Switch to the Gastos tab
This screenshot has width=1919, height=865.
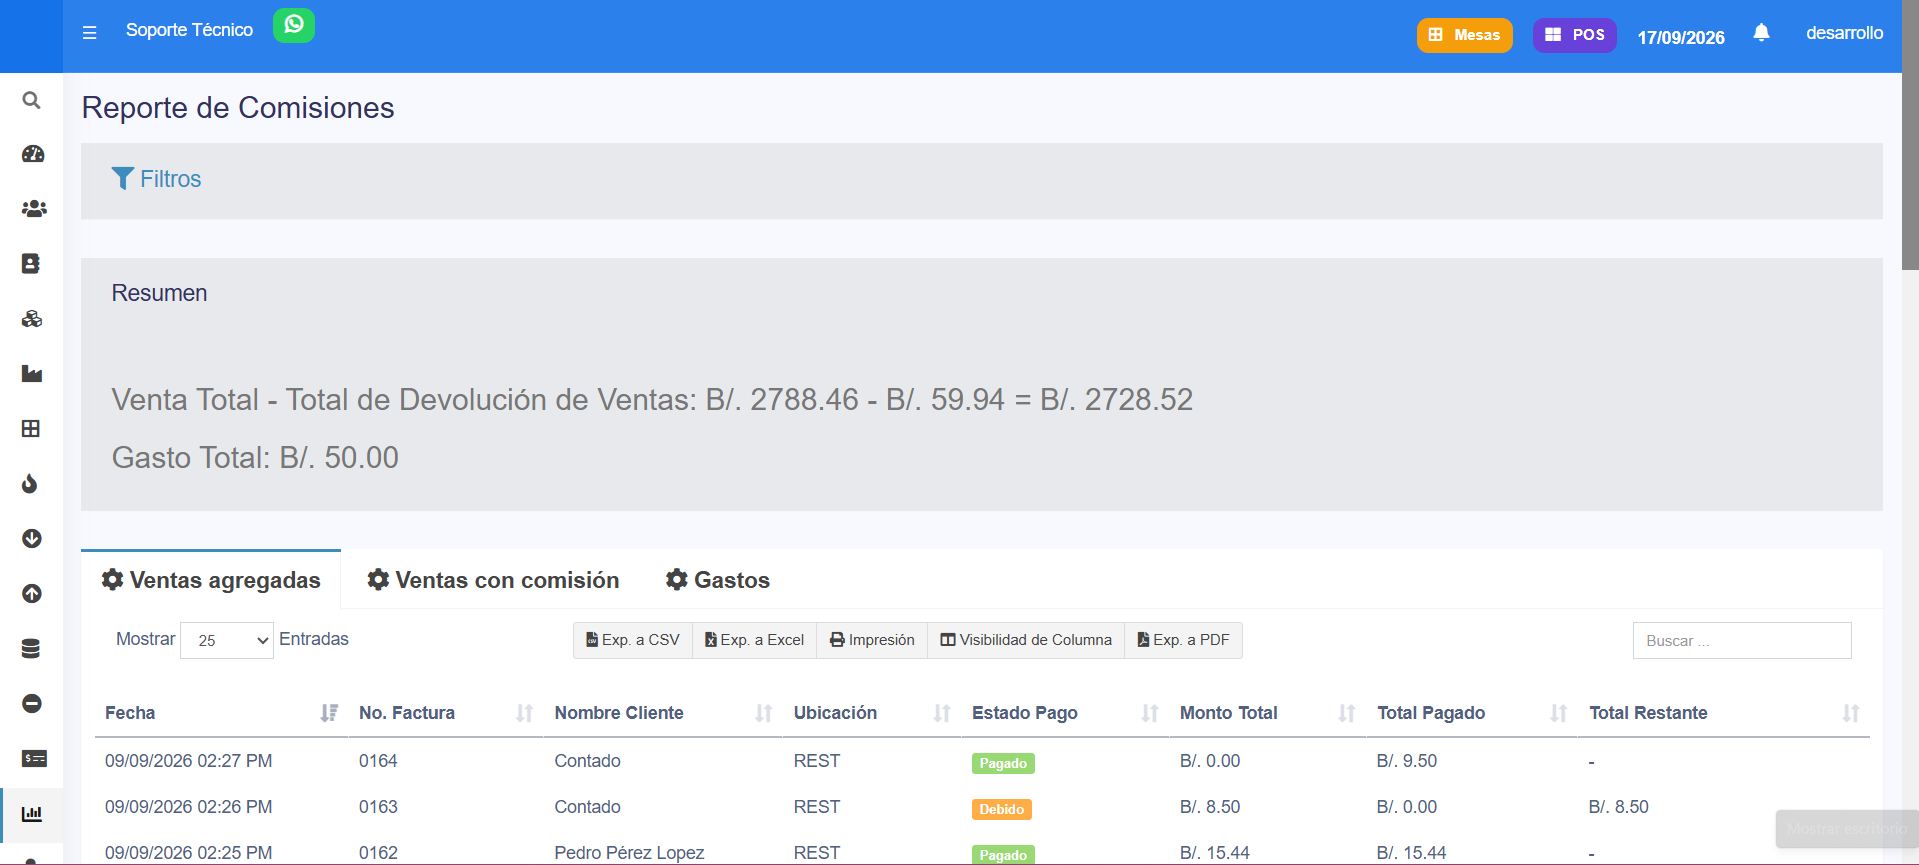718,580
